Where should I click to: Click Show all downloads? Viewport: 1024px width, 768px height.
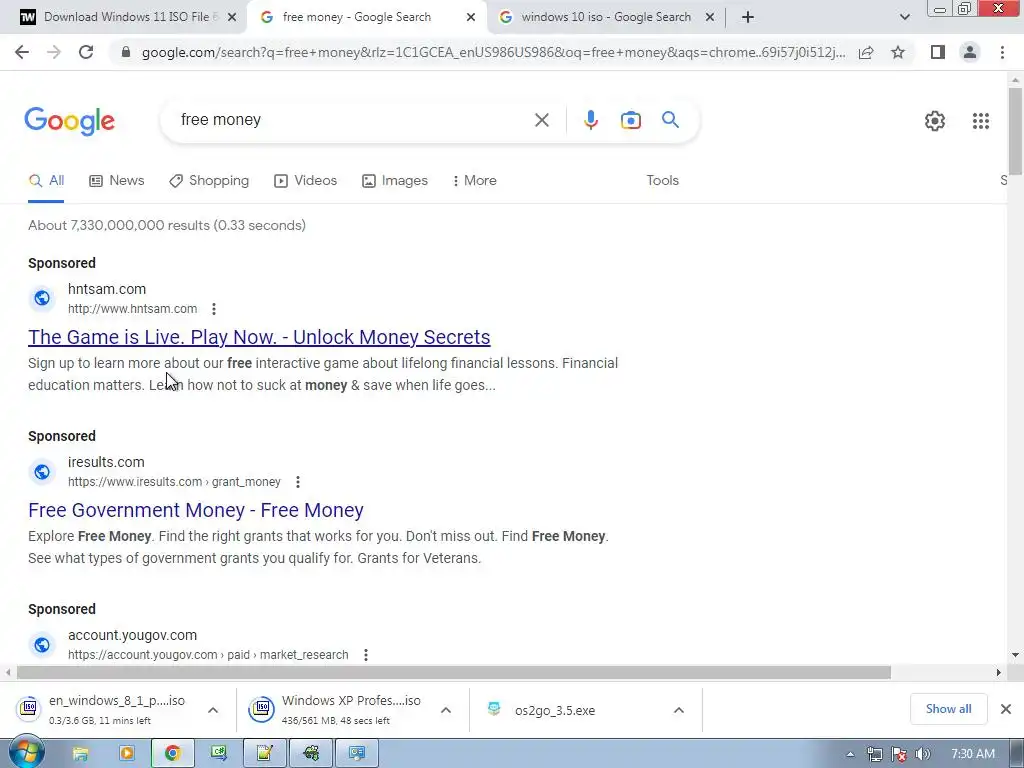[x=948, y=709]
